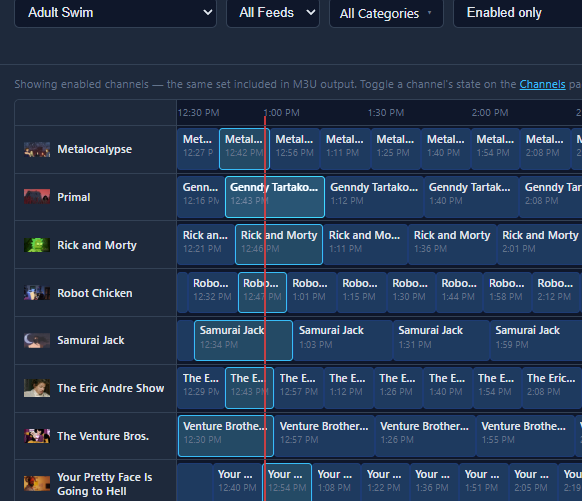
Task: Open Genndy Tartakovsky 12:43 PM program
Action: click(275, 197)
